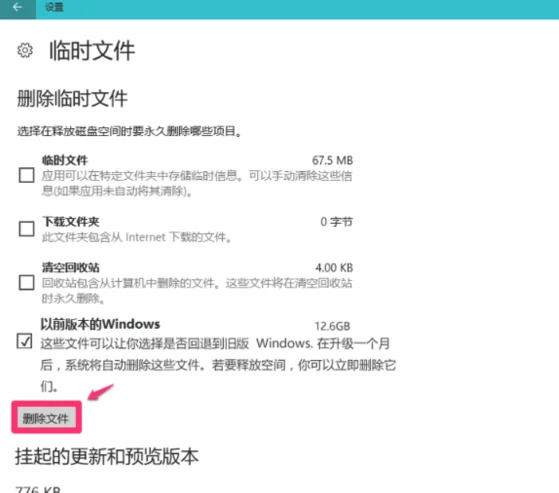The width and height of the screenshot is (559, 493).
Task: Click the 67.5 MB size value
Action: point(333,160)
